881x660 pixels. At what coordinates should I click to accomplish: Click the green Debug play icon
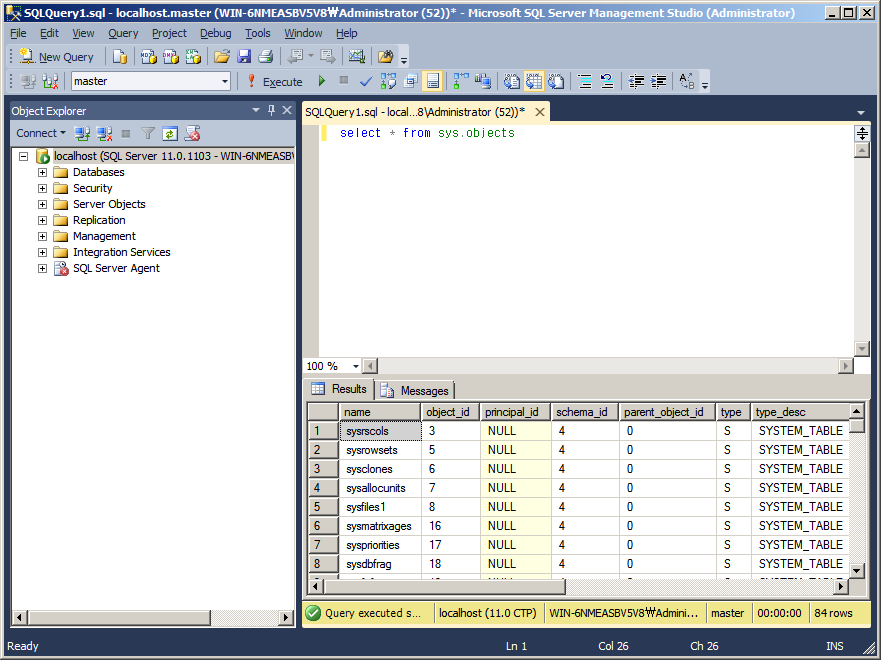(322, 81)
